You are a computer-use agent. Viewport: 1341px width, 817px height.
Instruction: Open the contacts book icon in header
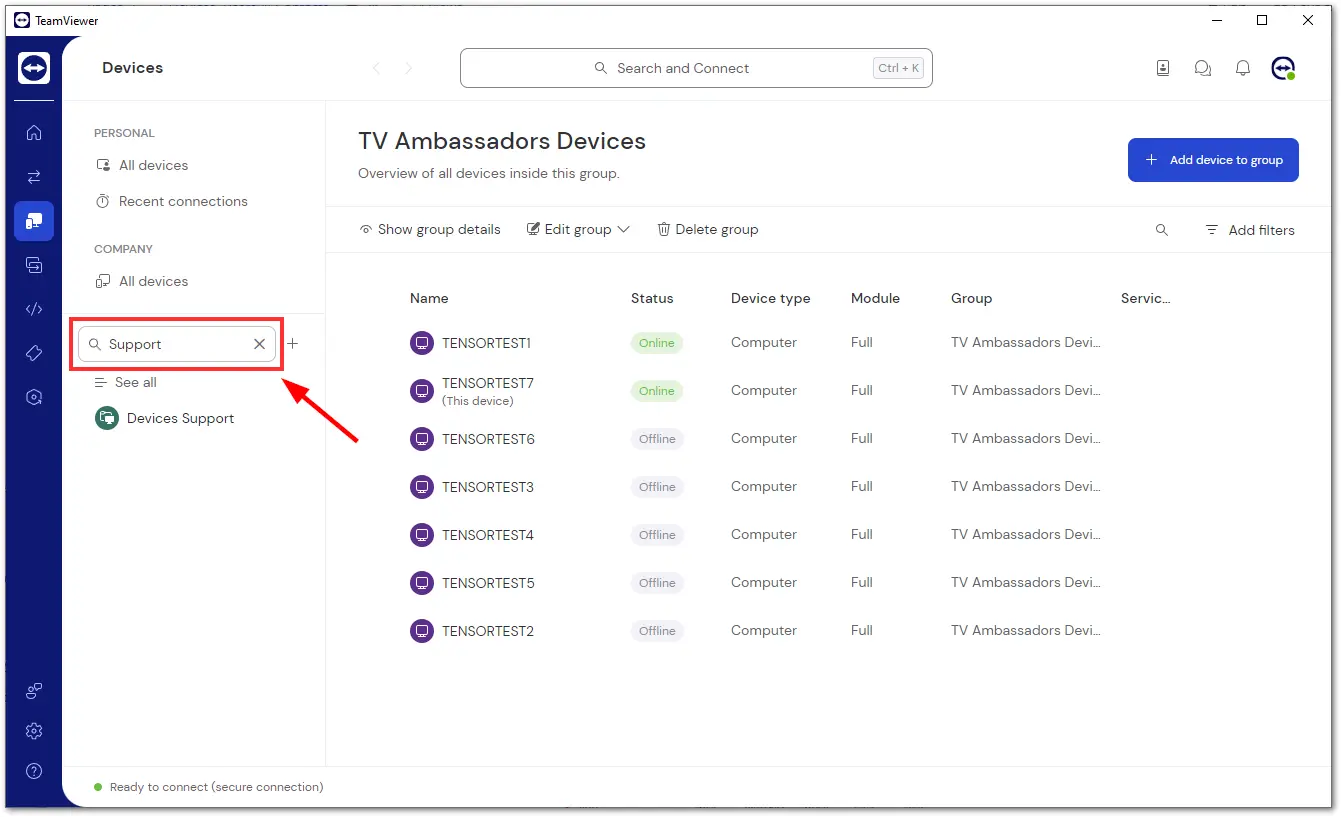point(1163,68)
